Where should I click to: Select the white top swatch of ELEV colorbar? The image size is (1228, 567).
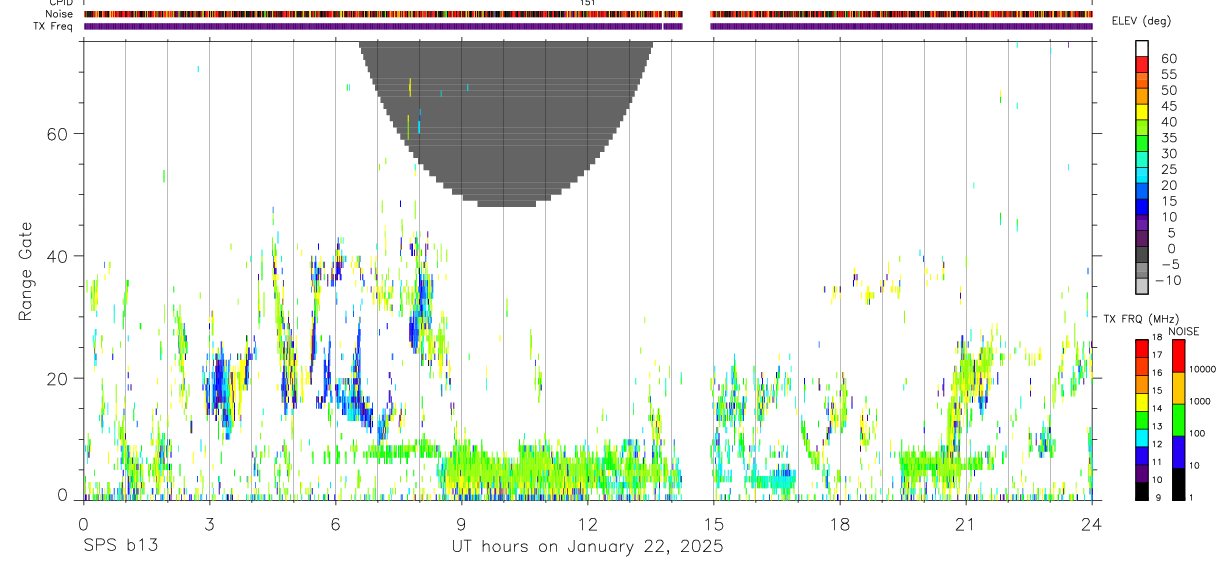(1142, 47)
